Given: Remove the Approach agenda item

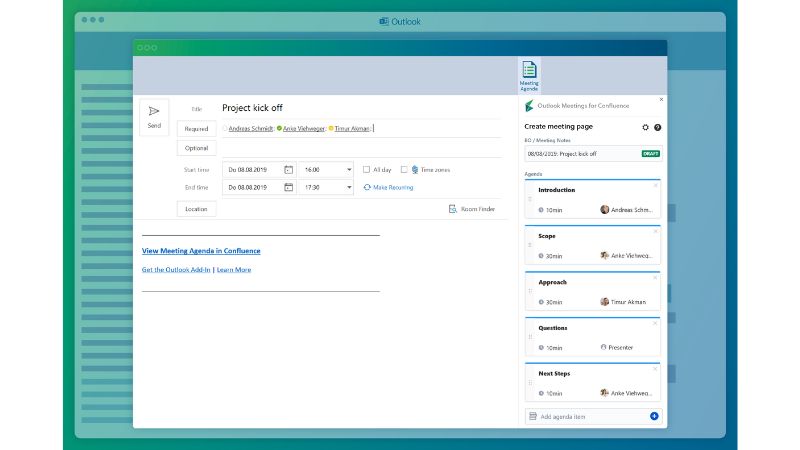Looking at the screenshot, I should tap(656, 277).
